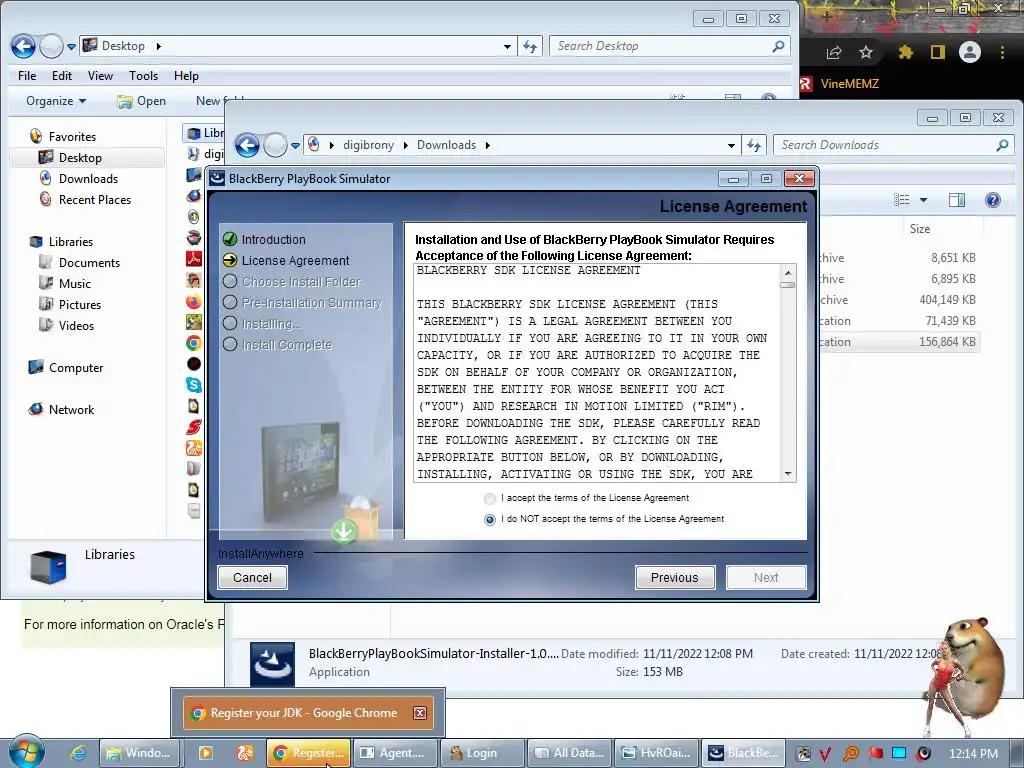
Task: Click the Chrome bookmark star icon
Action: point(866,52)
